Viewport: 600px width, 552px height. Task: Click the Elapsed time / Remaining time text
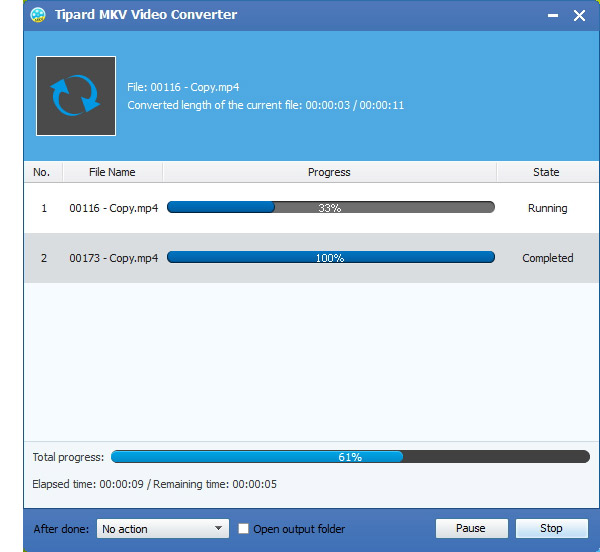click(155, 484)
